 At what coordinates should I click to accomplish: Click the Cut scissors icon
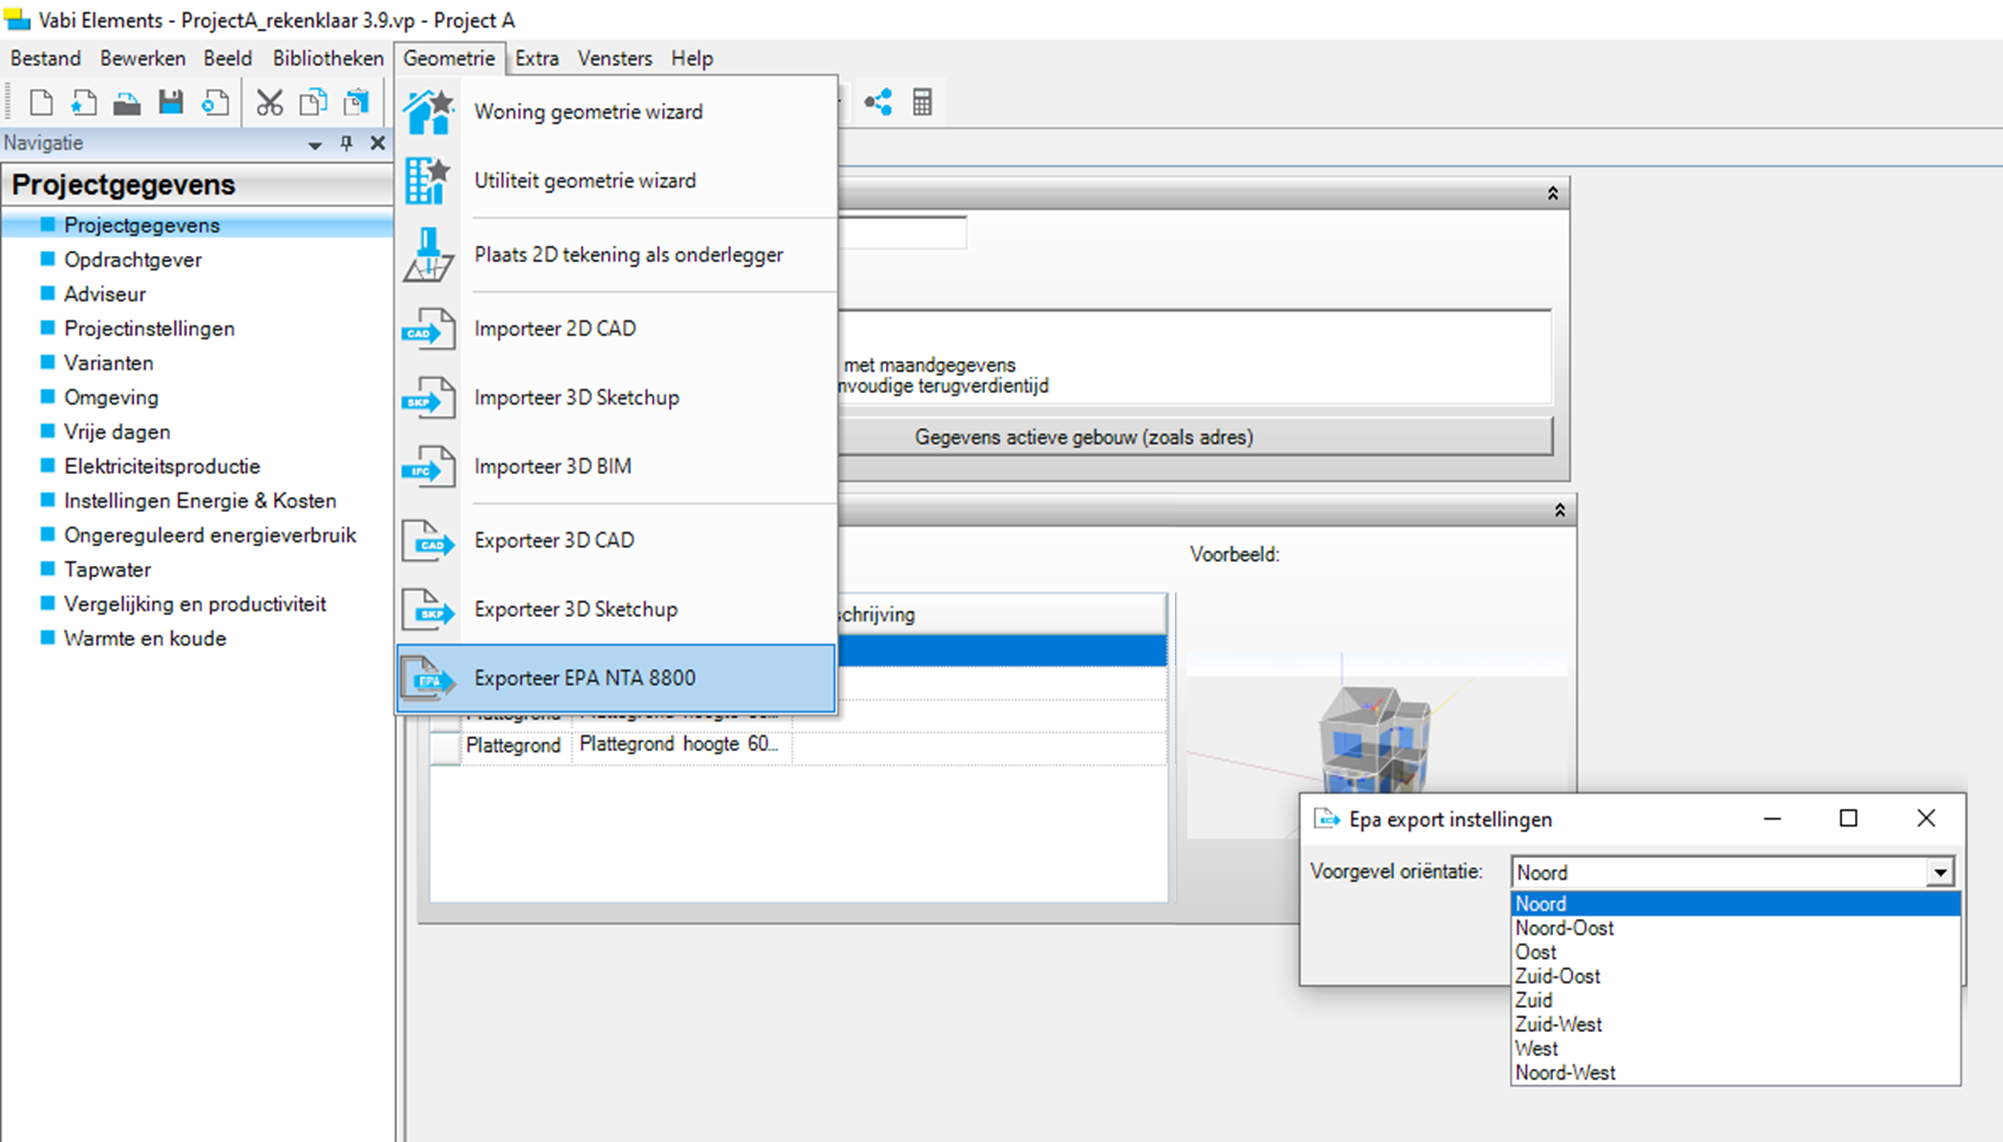click(269, 102)
